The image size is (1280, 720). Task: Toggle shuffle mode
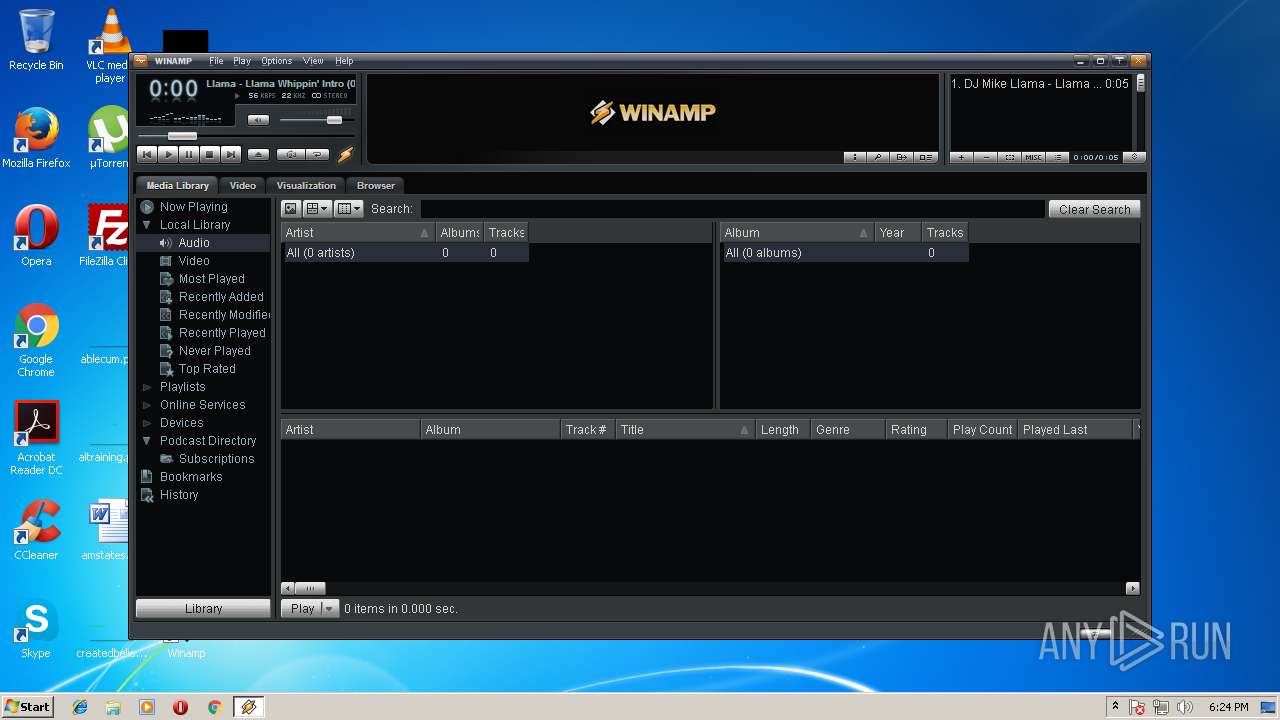[290, 154]
